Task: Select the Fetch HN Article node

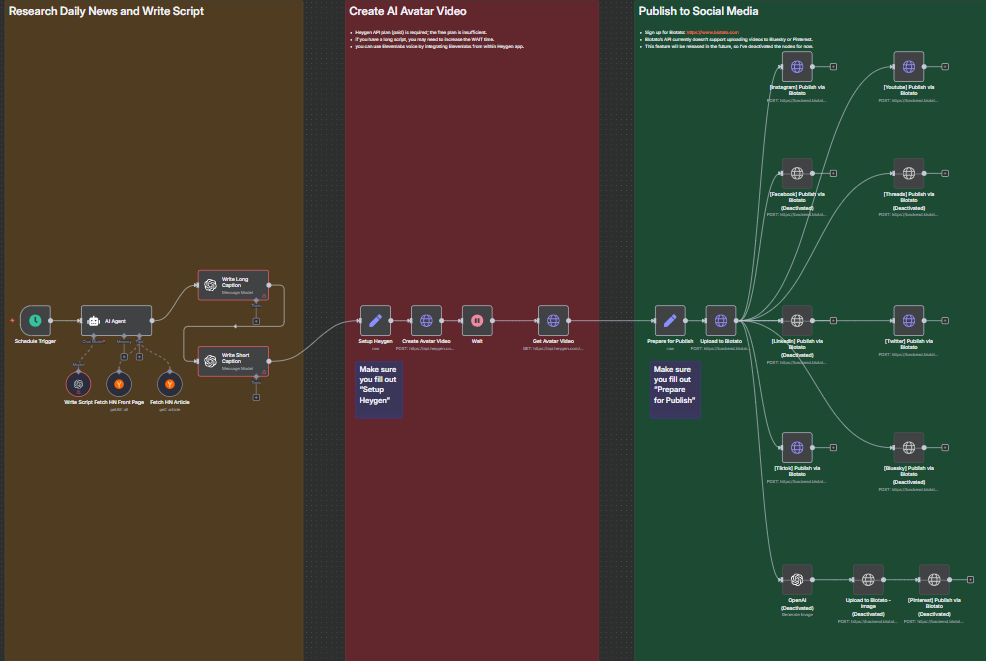Action: tap(170, 383)
